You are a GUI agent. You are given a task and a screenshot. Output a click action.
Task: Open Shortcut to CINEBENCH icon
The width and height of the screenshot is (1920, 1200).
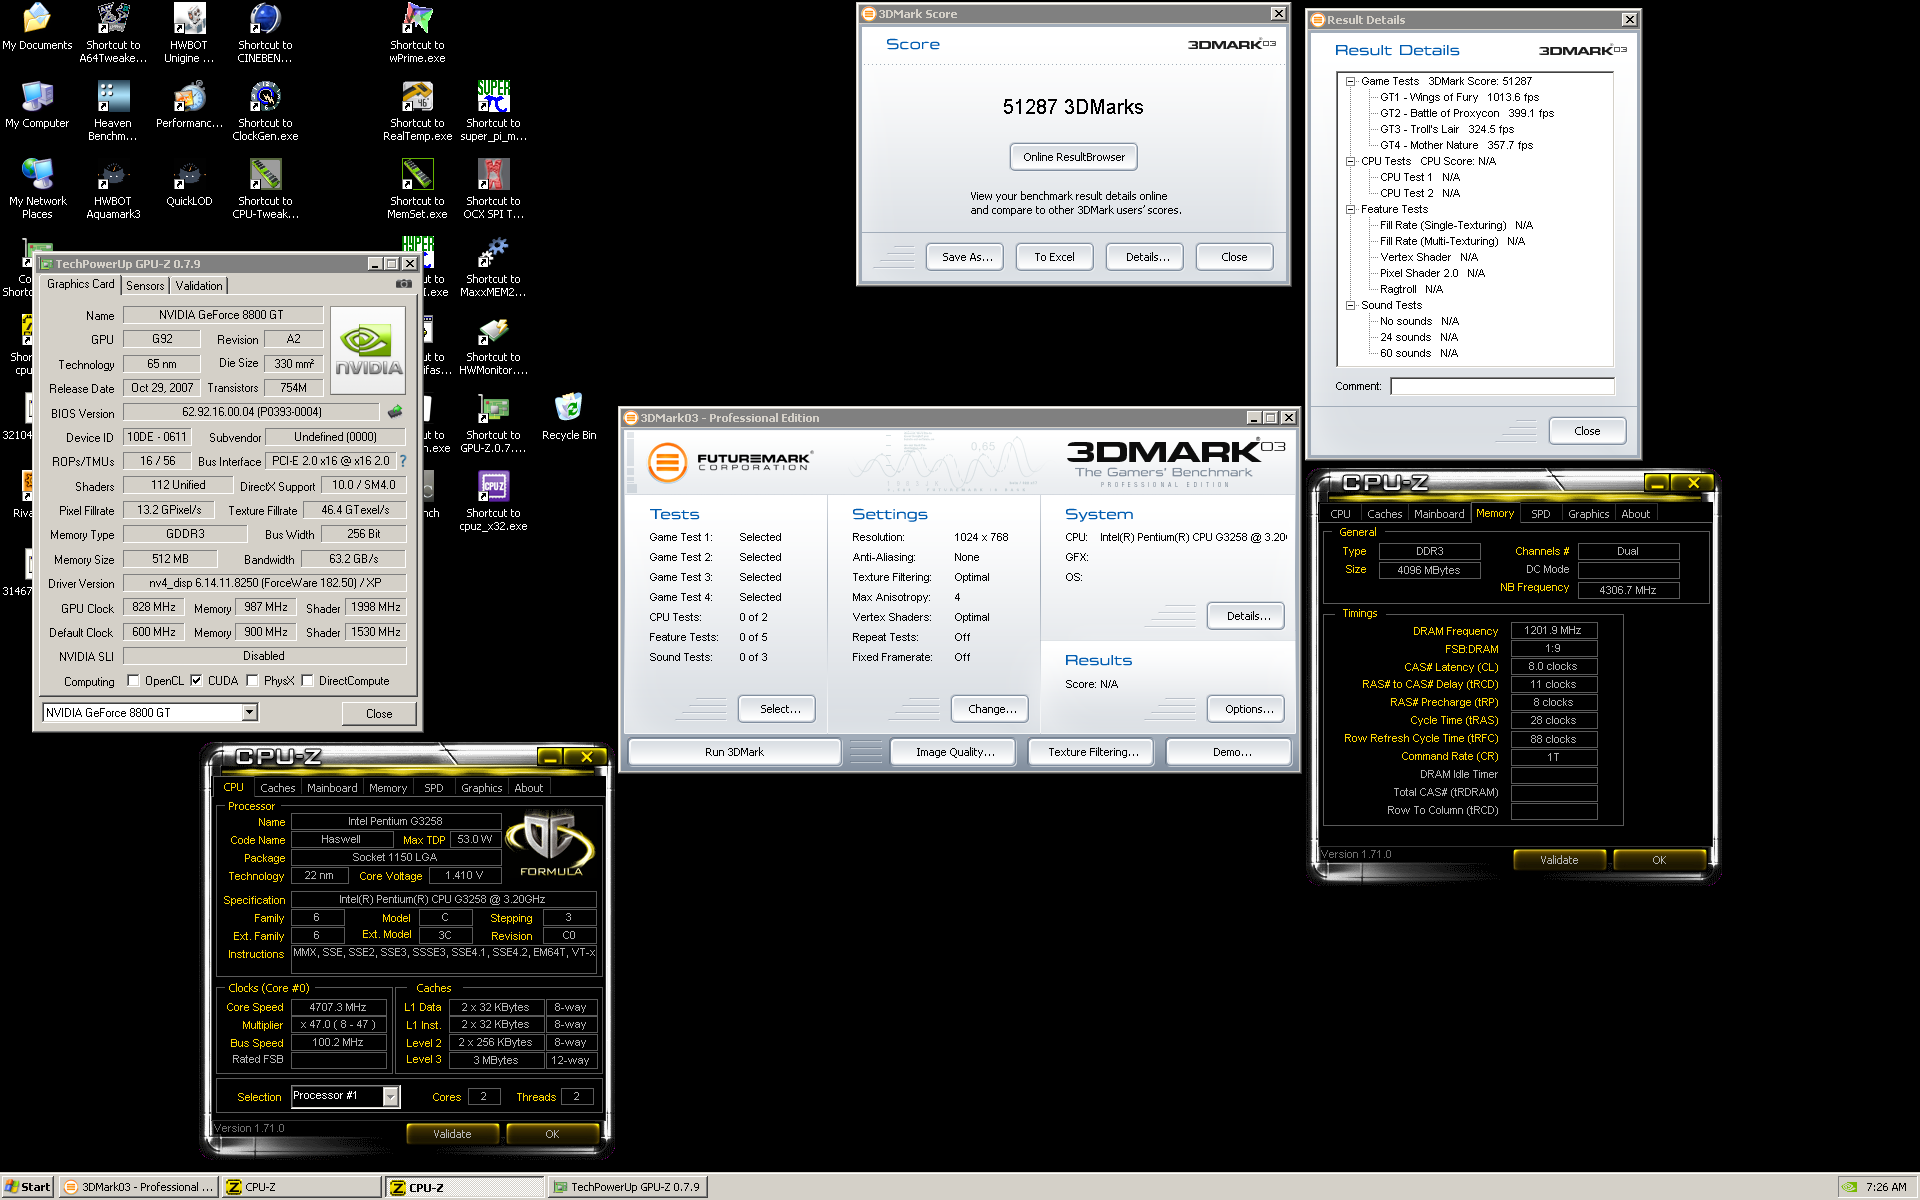(x=265, y=33)
